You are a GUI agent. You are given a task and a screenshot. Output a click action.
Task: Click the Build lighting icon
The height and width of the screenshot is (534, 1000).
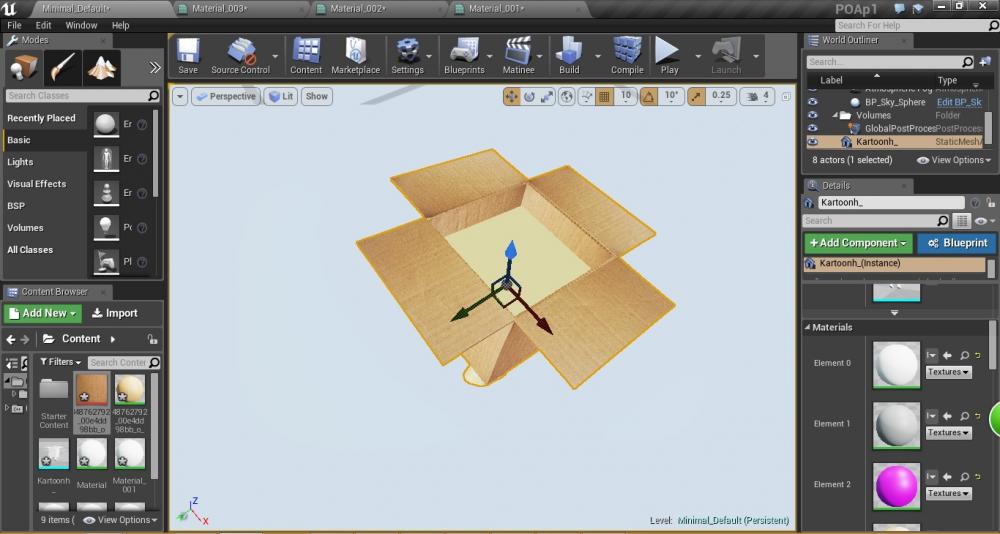[x=569, y=56]
